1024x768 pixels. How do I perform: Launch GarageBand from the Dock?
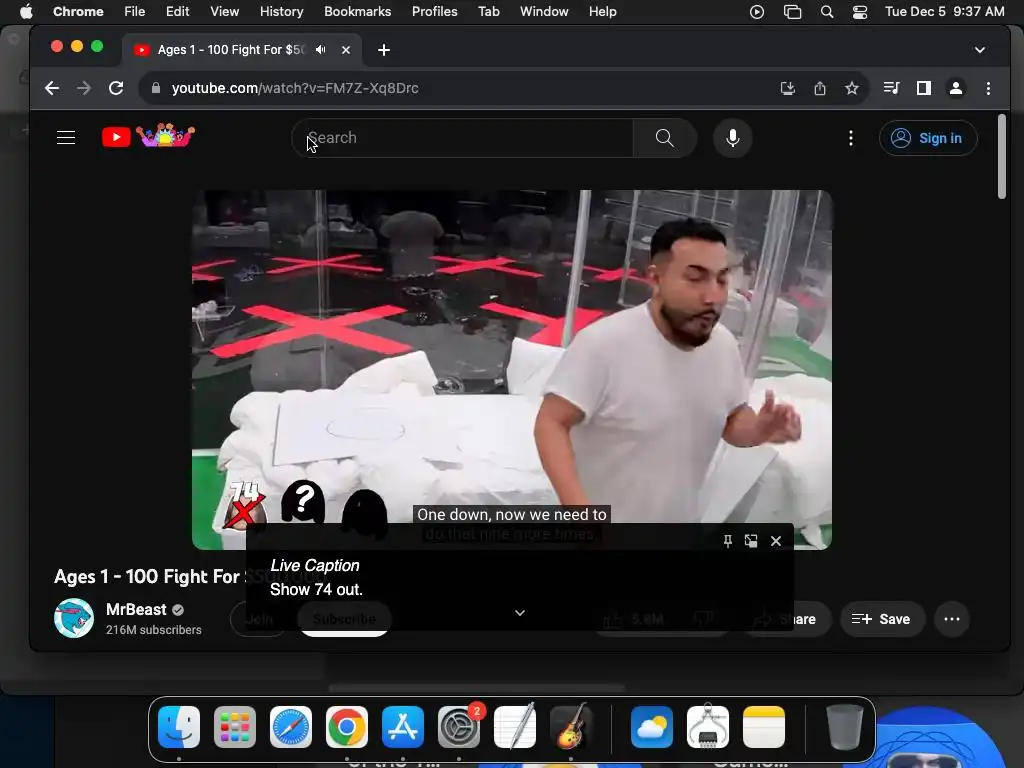point(571,727)
